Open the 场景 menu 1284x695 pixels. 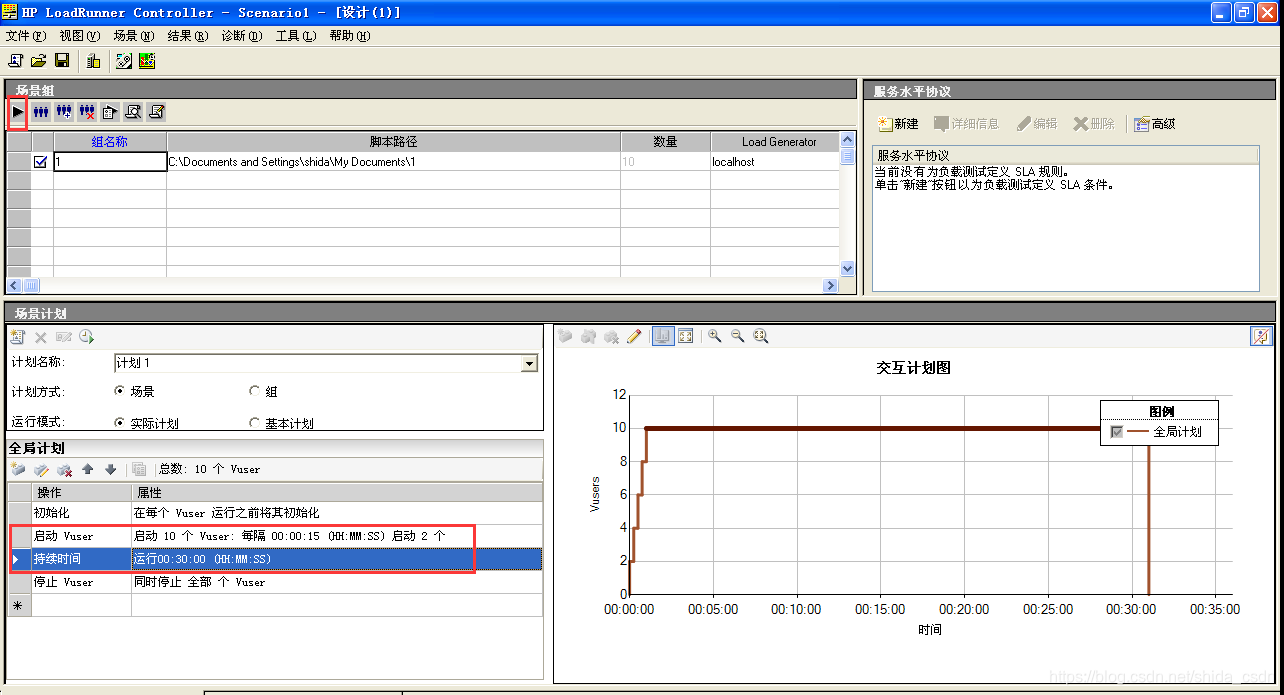click(134, 36)
